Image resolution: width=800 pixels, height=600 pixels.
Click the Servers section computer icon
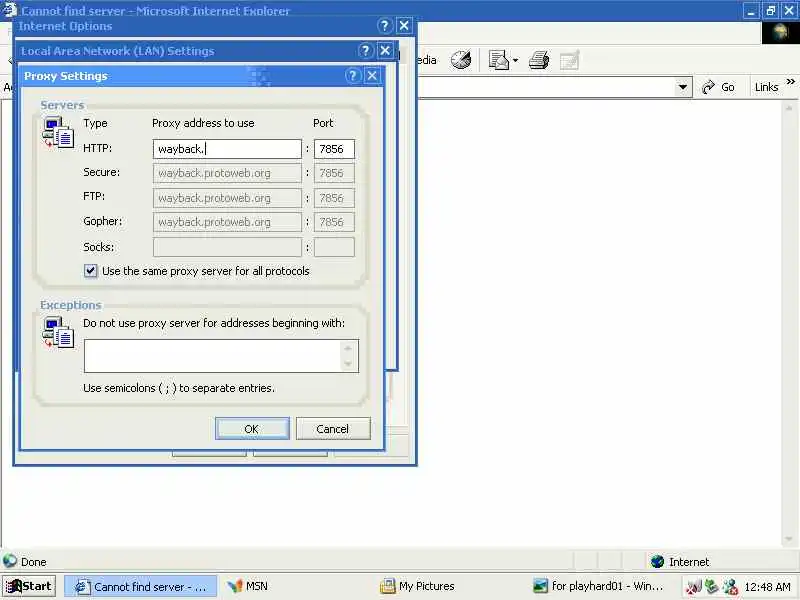tap(58, 133)
